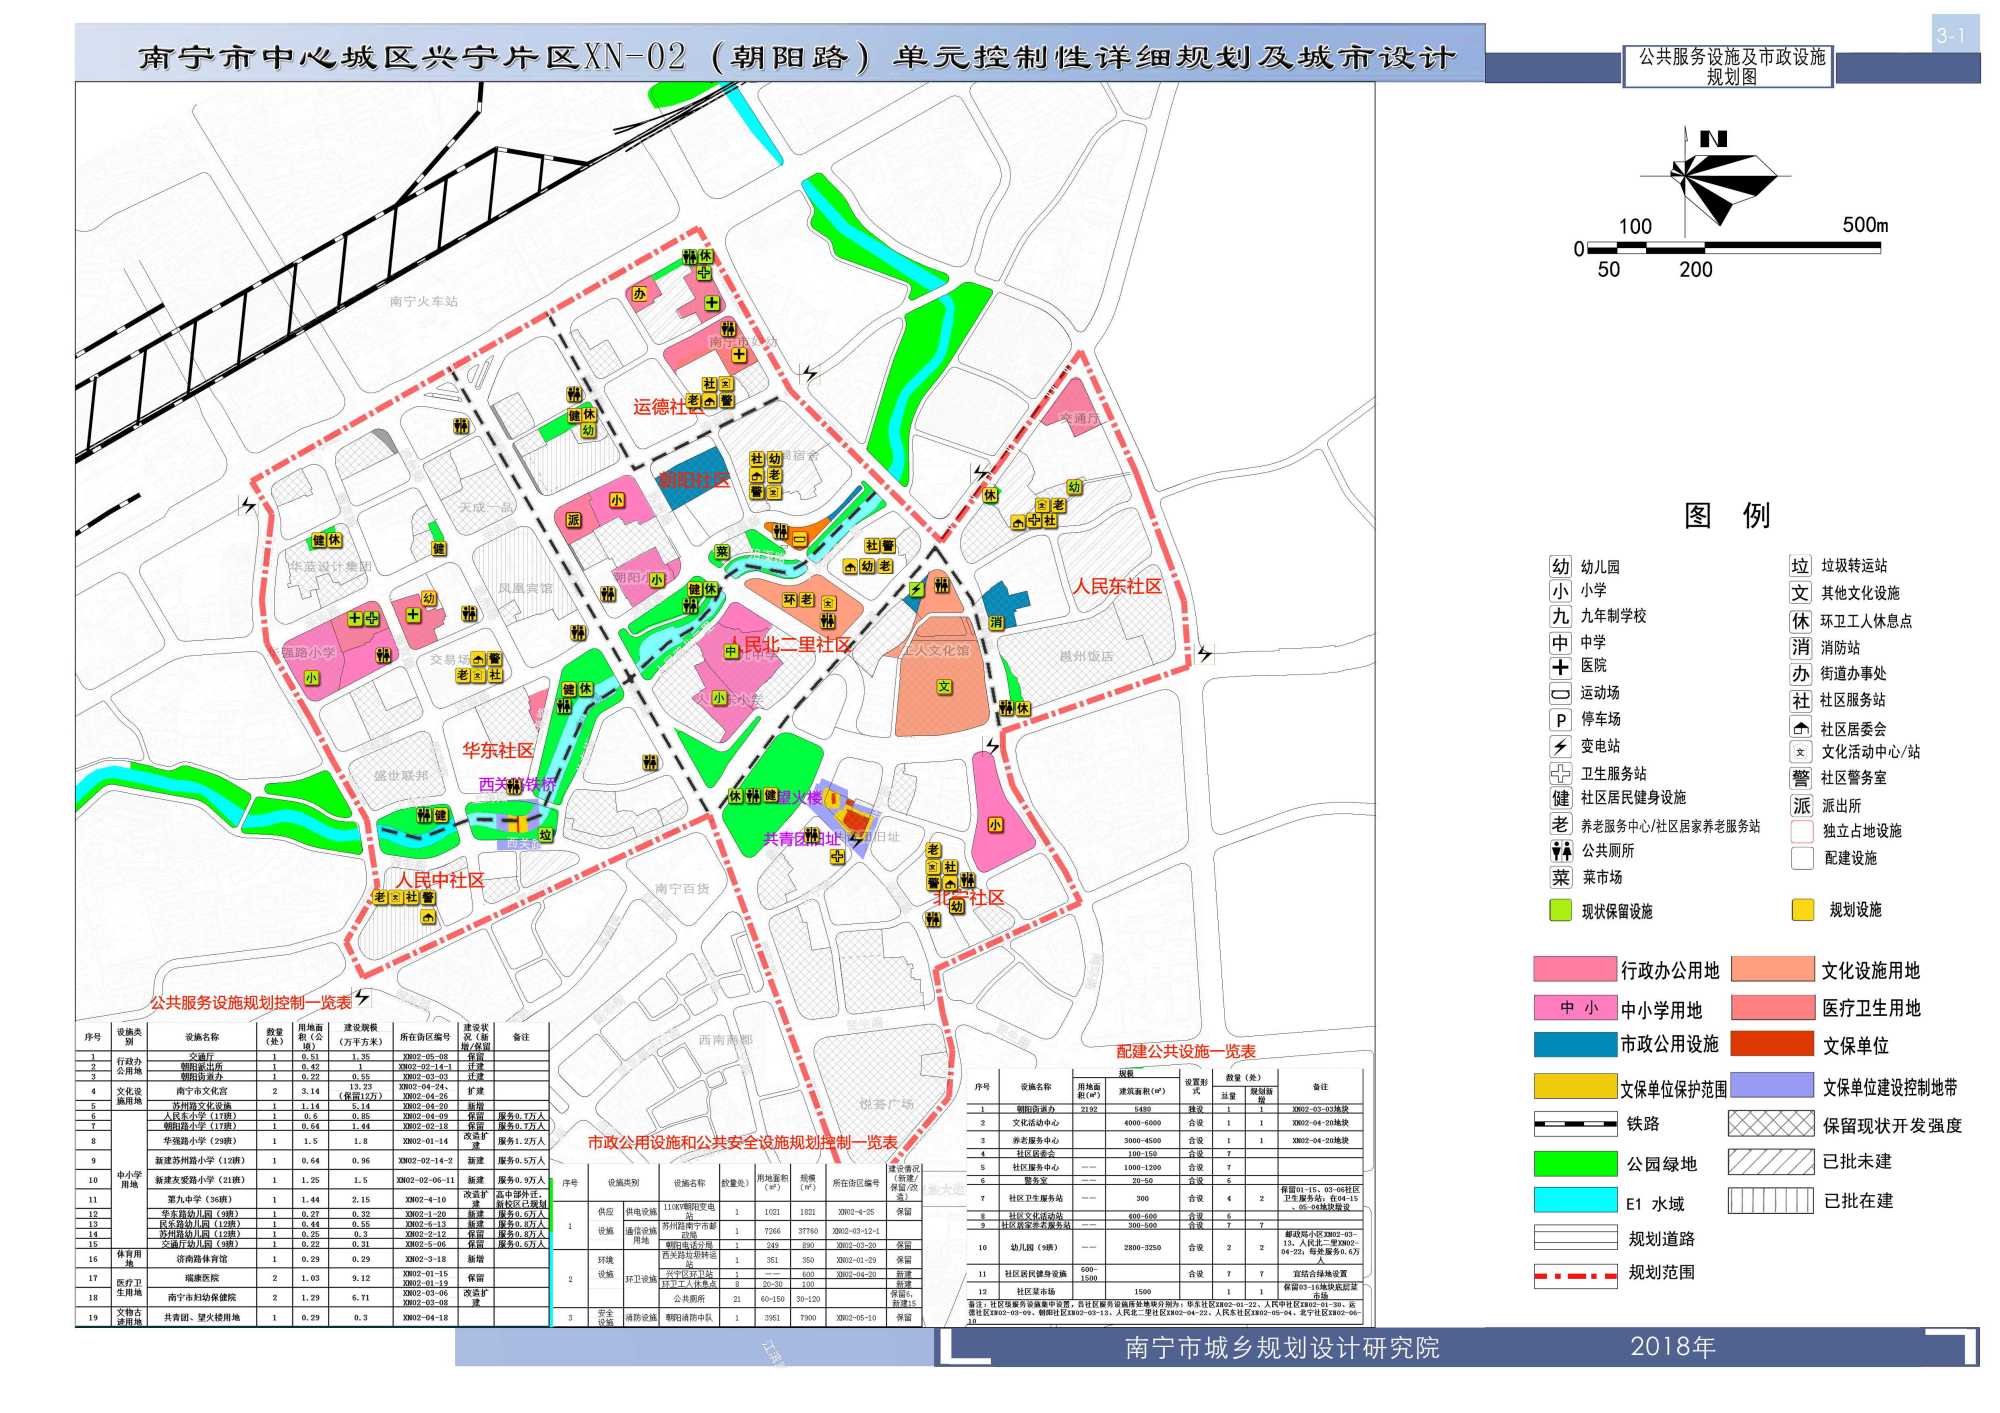This screenshot has width=2000, height=1413.
Task: Click the 南宁市城乡规划设计研究院 footer text
Action: coord(1282,1348)
